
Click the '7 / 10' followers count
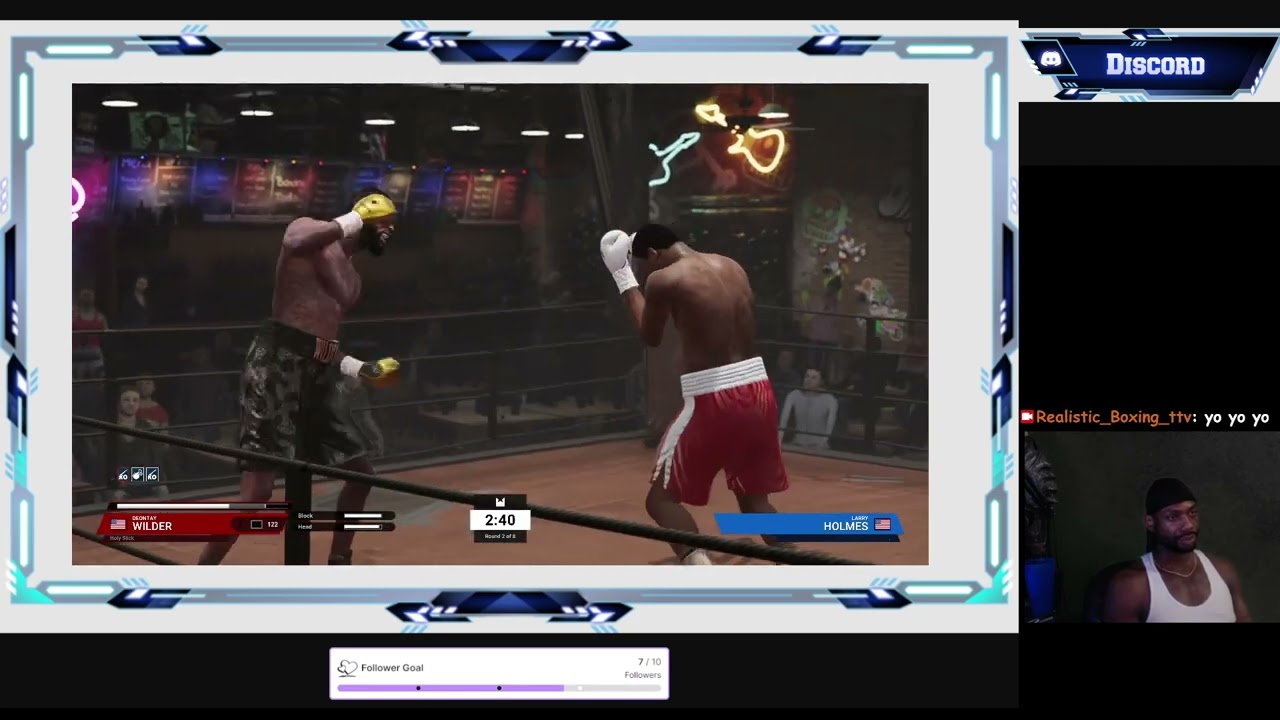coord(649,662)
